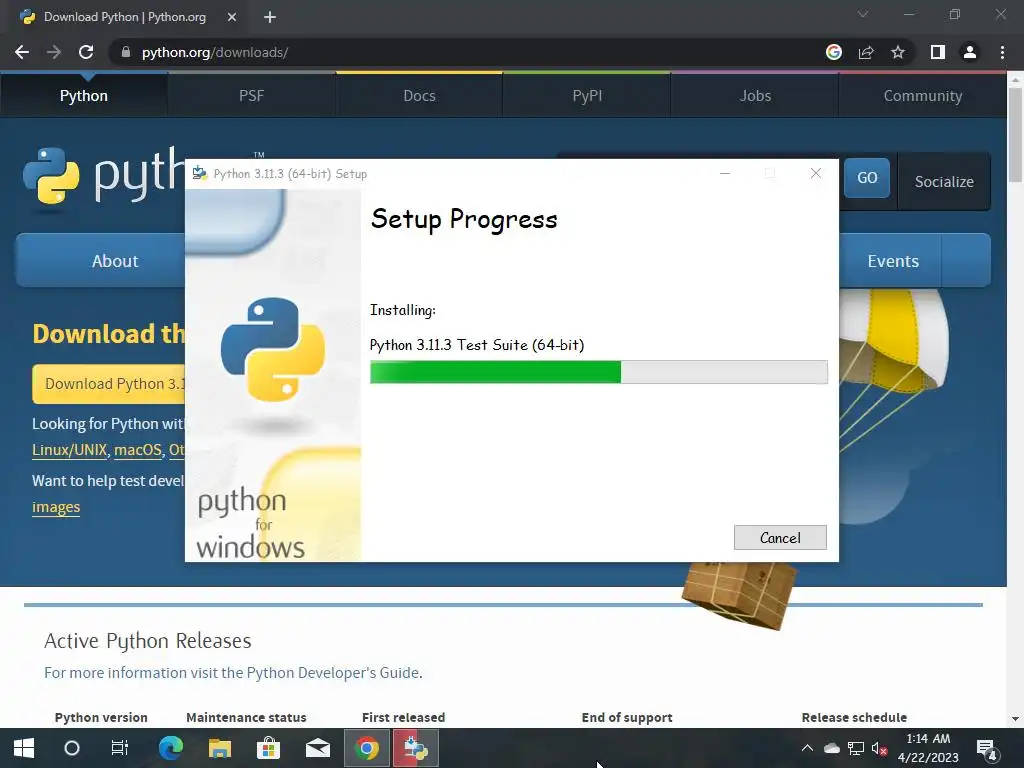Click the Release schedule column header

point(854,717)
